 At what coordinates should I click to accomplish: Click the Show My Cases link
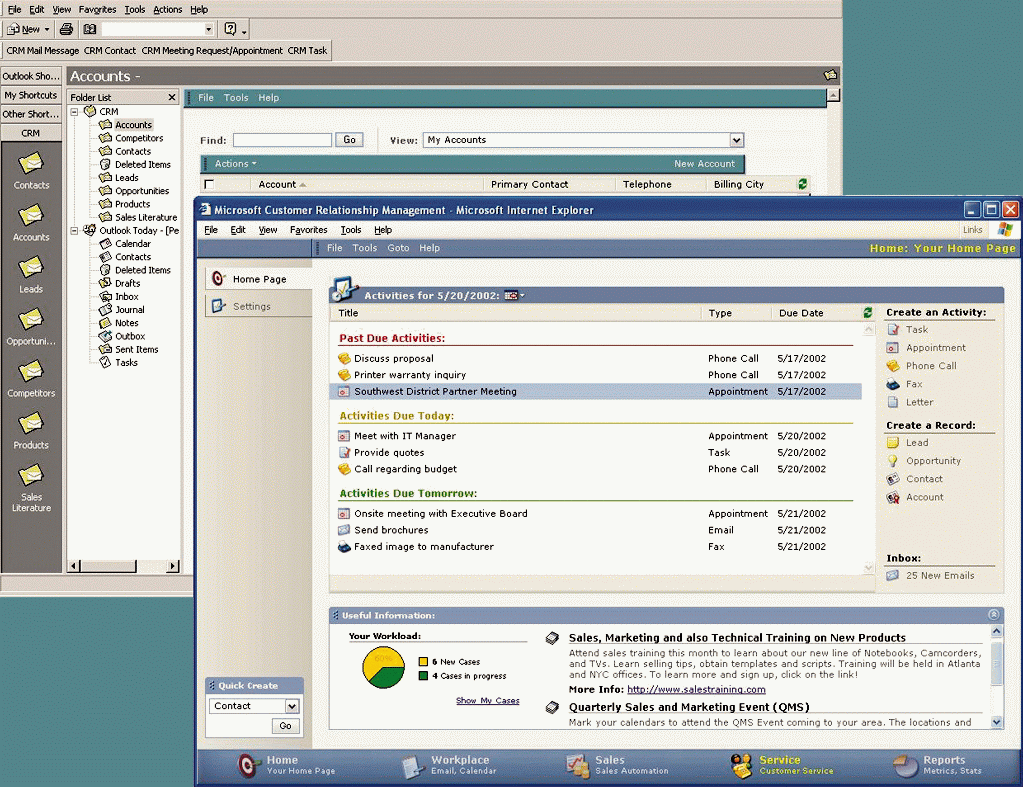pyautogui.click(x=487, y=701)
